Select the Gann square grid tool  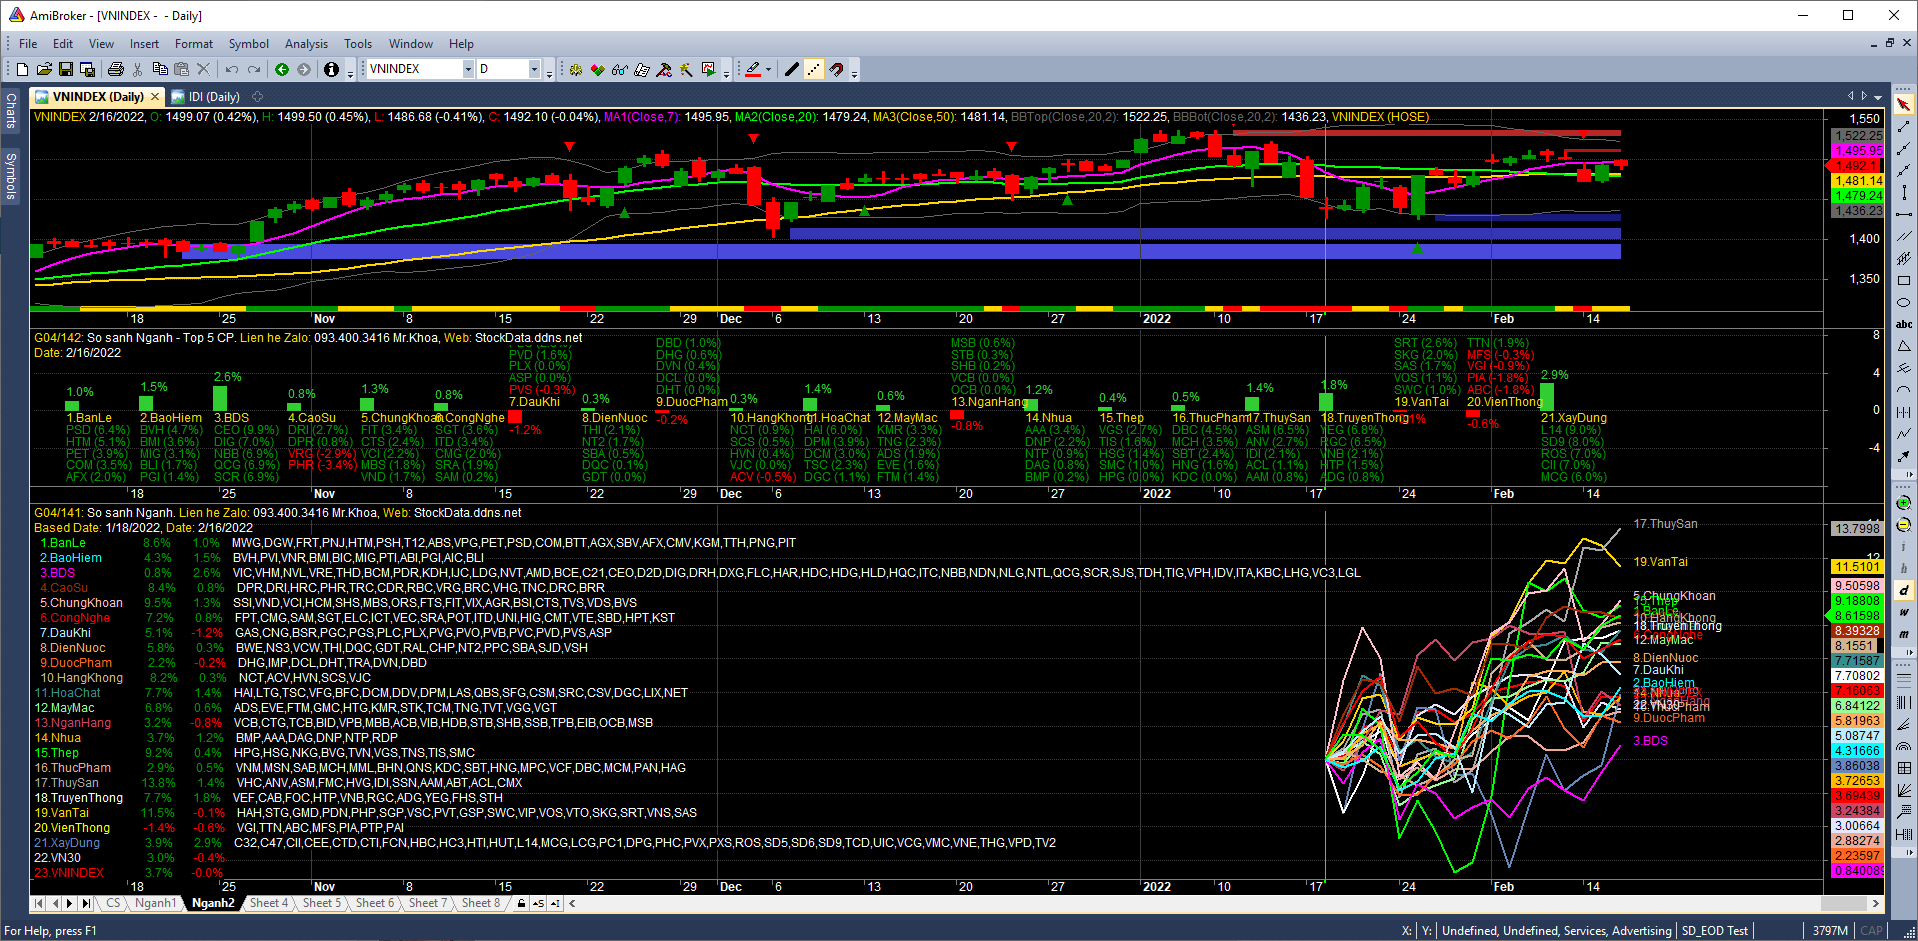point(1904,768)
